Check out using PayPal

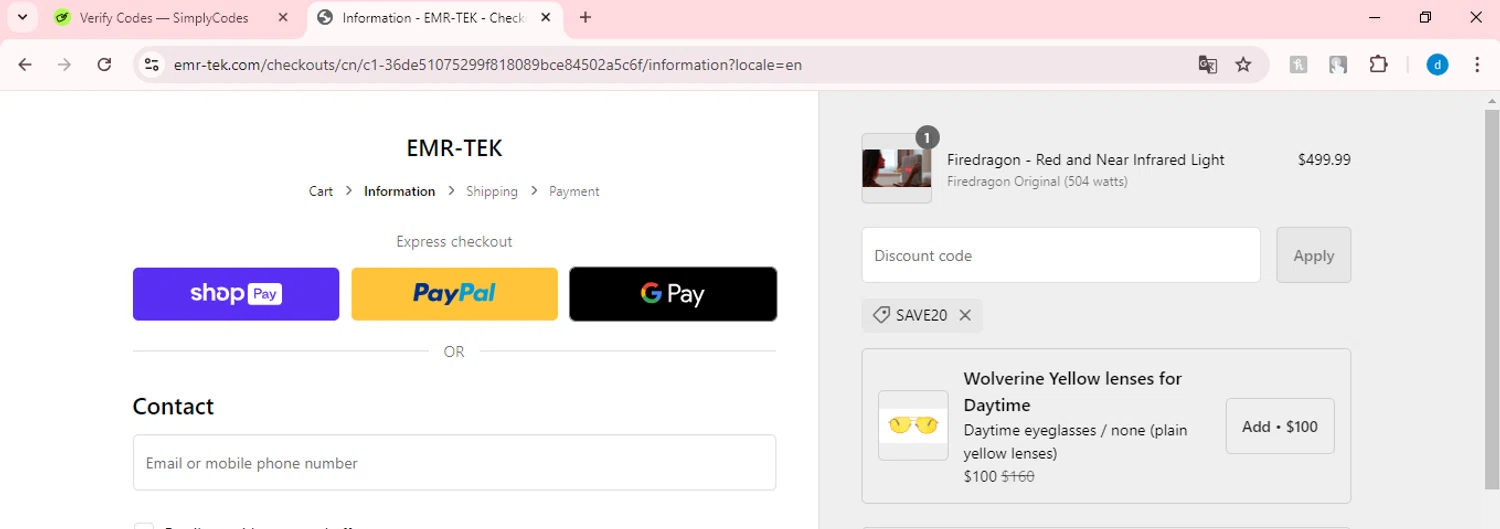[x=454, y=294]
